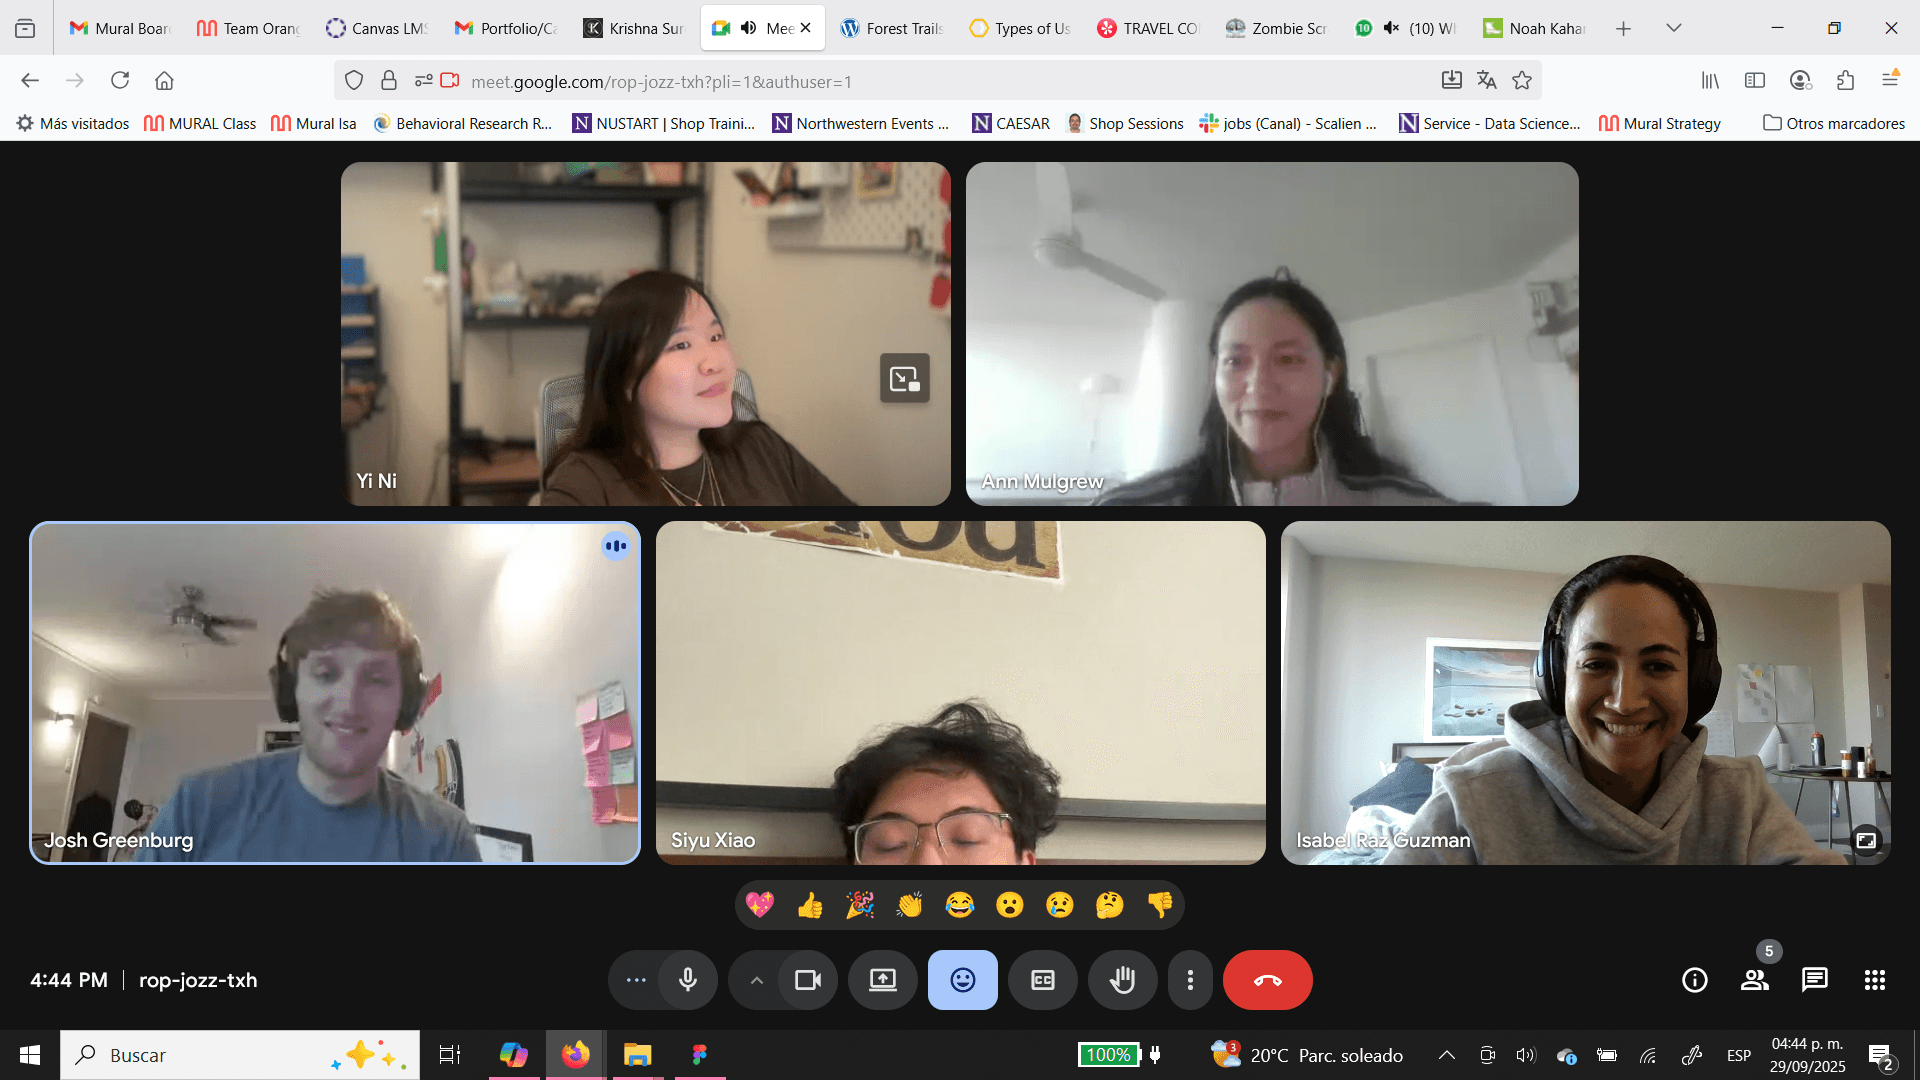This screenshot has height=1080, width=1920.
Task: Send the thumbs up reaction
Action: (810, 906)
